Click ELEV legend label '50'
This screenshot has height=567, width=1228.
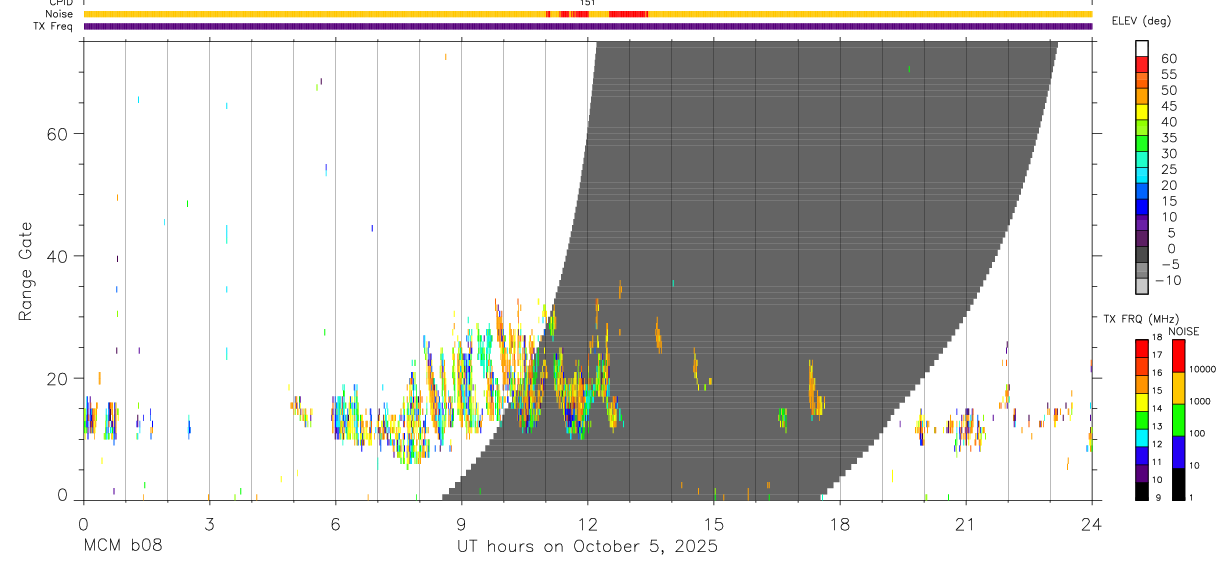[1169, 90]
